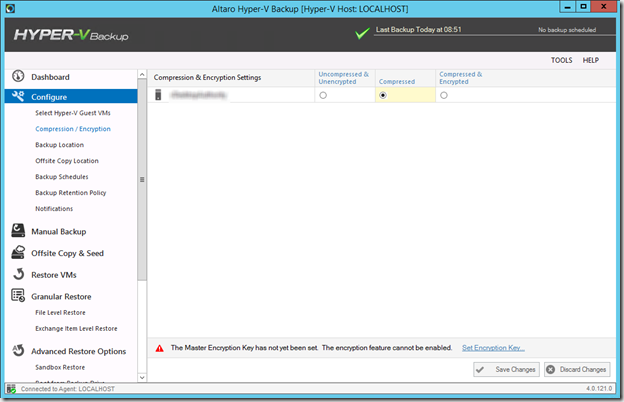Click the Discard Changes button

577,369
